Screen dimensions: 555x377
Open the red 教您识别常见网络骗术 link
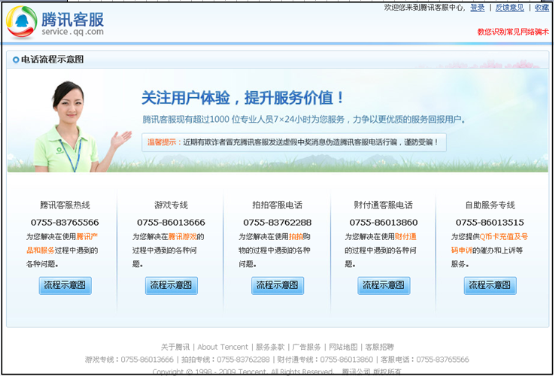(x=513, y=32)
